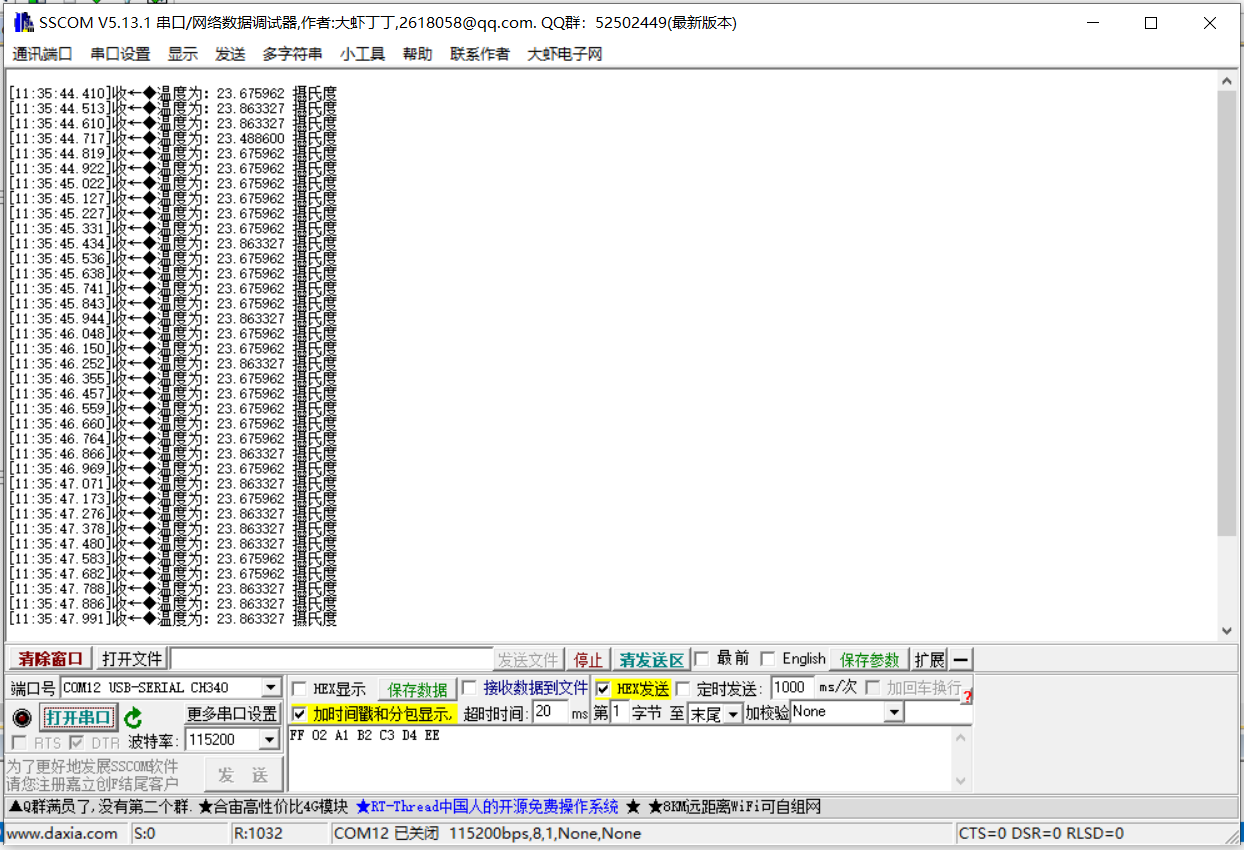
Task: Disable the HEX发送 checkbox
Action: (x=602, y=688)
